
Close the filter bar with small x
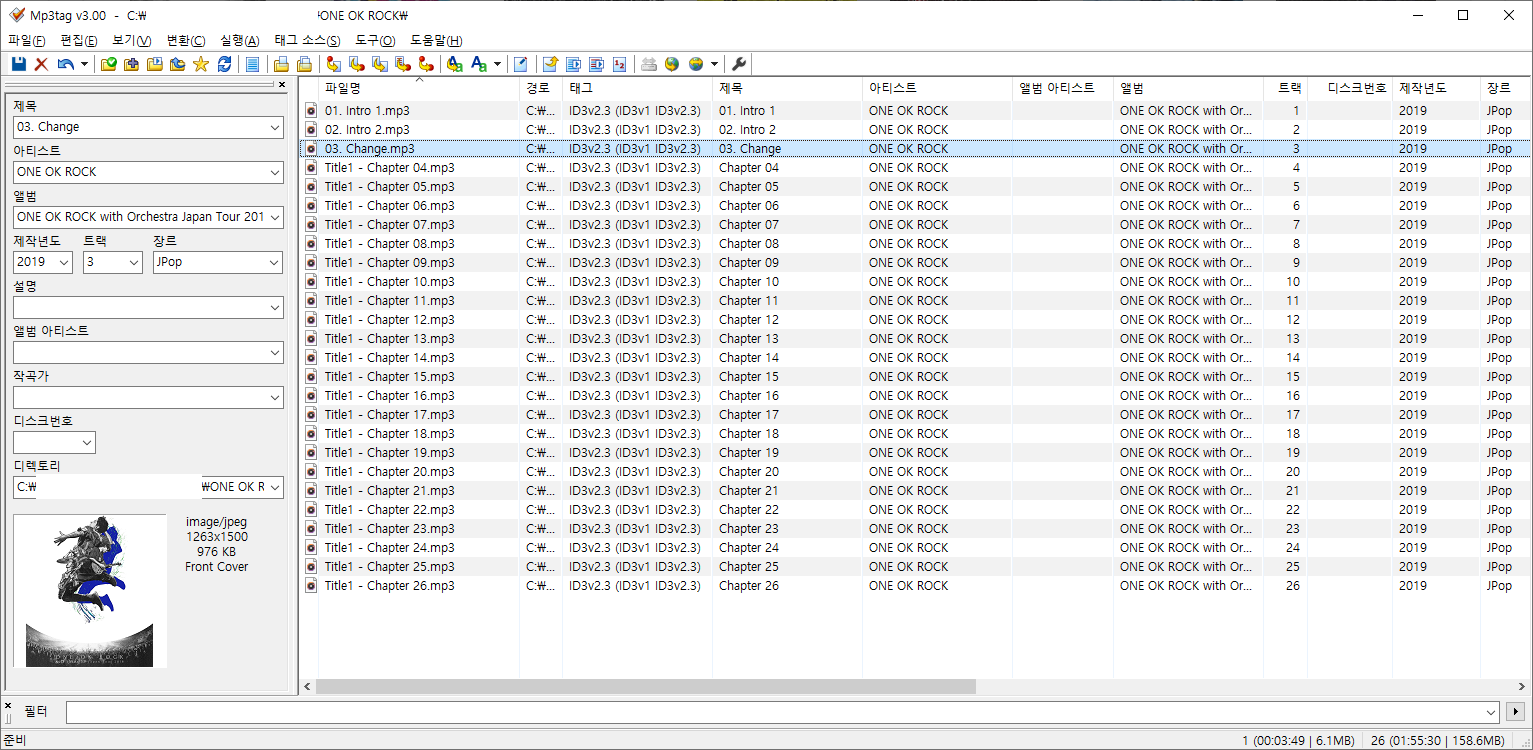pos(7,706)
